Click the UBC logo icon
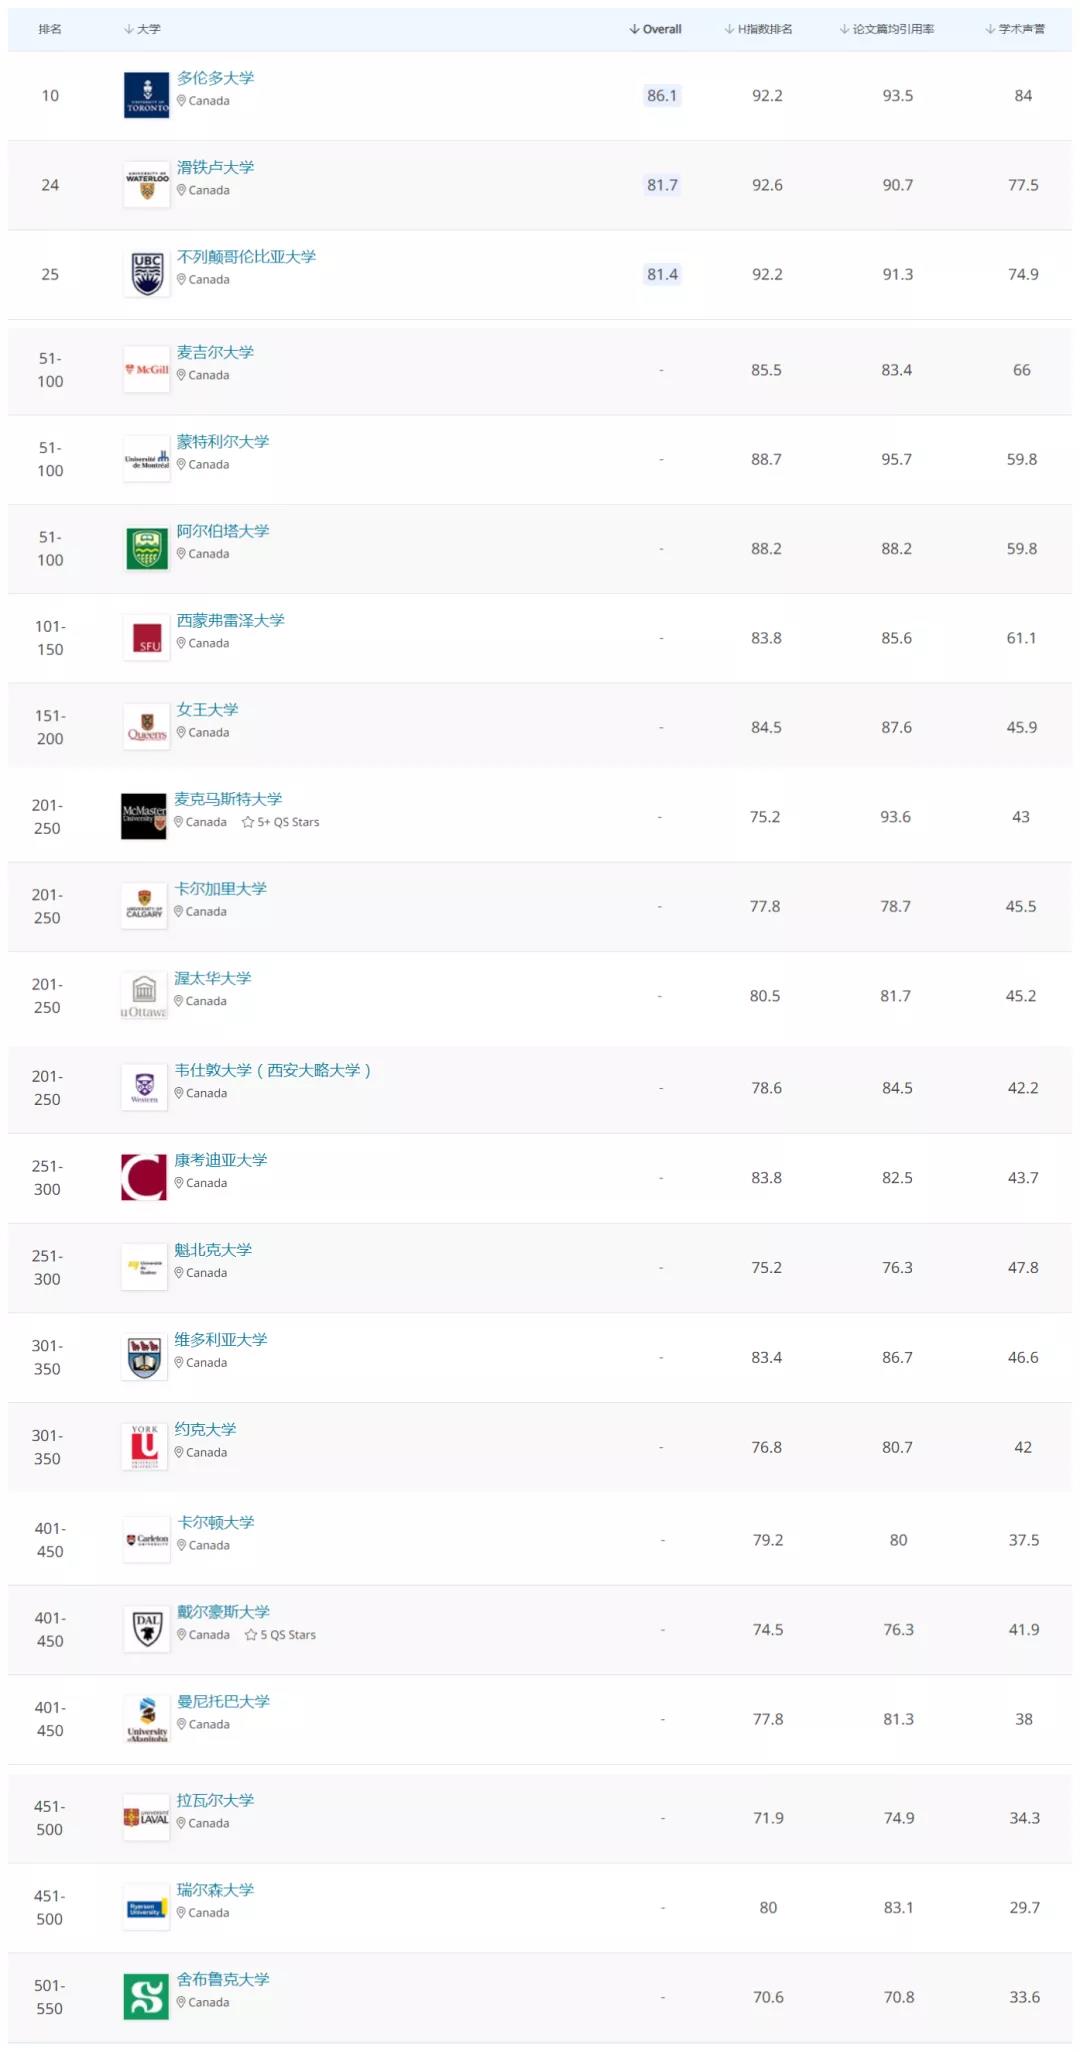Image resolution: width=1080 pixels, height=2052 pixels. click(x=147, y=274)
